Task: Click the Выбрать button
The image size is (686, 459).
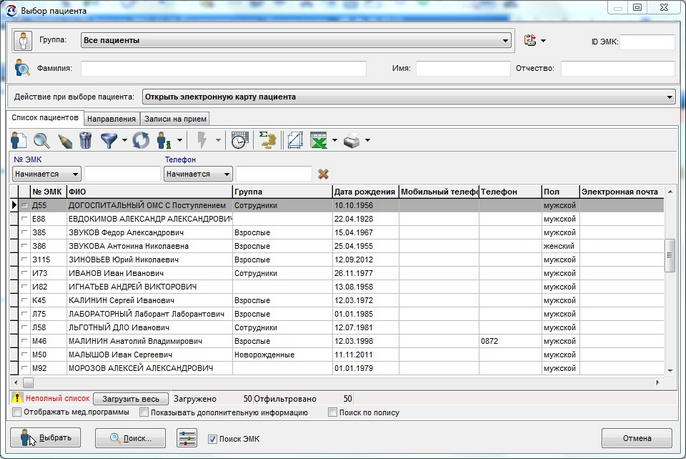Action: coord(46,438)
